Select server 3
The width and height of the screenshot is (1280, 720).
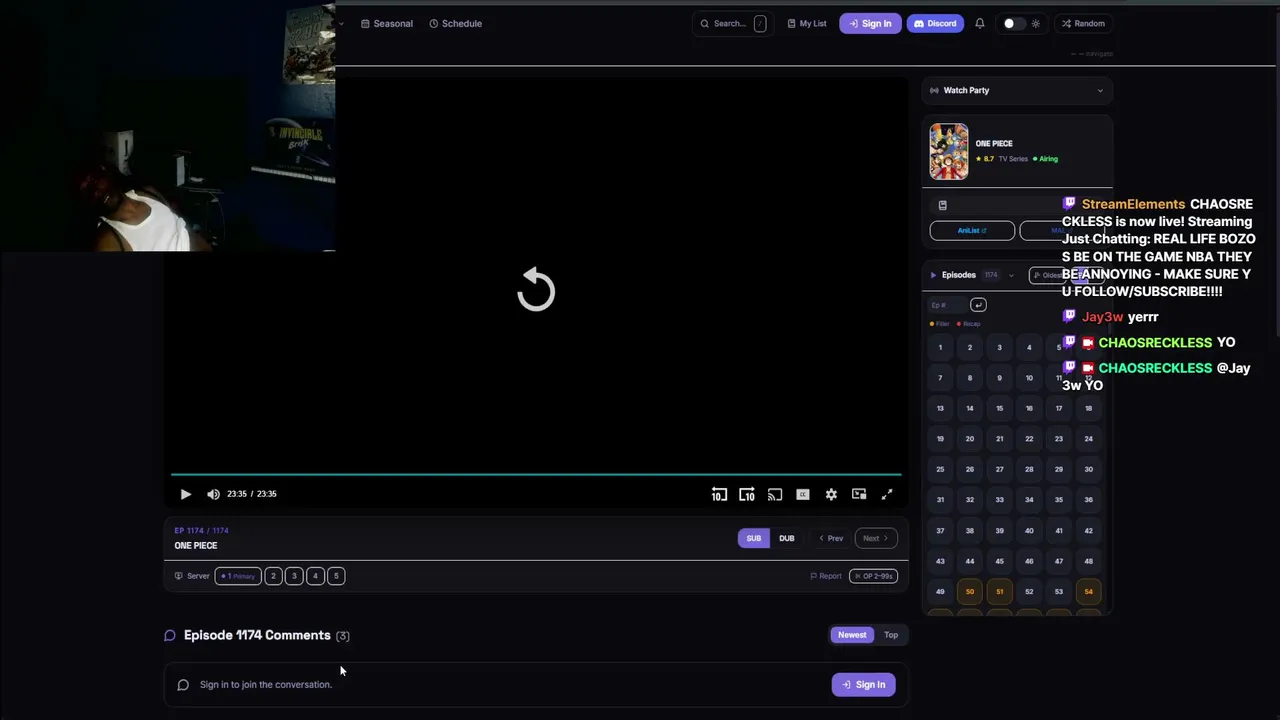[294, 576]
